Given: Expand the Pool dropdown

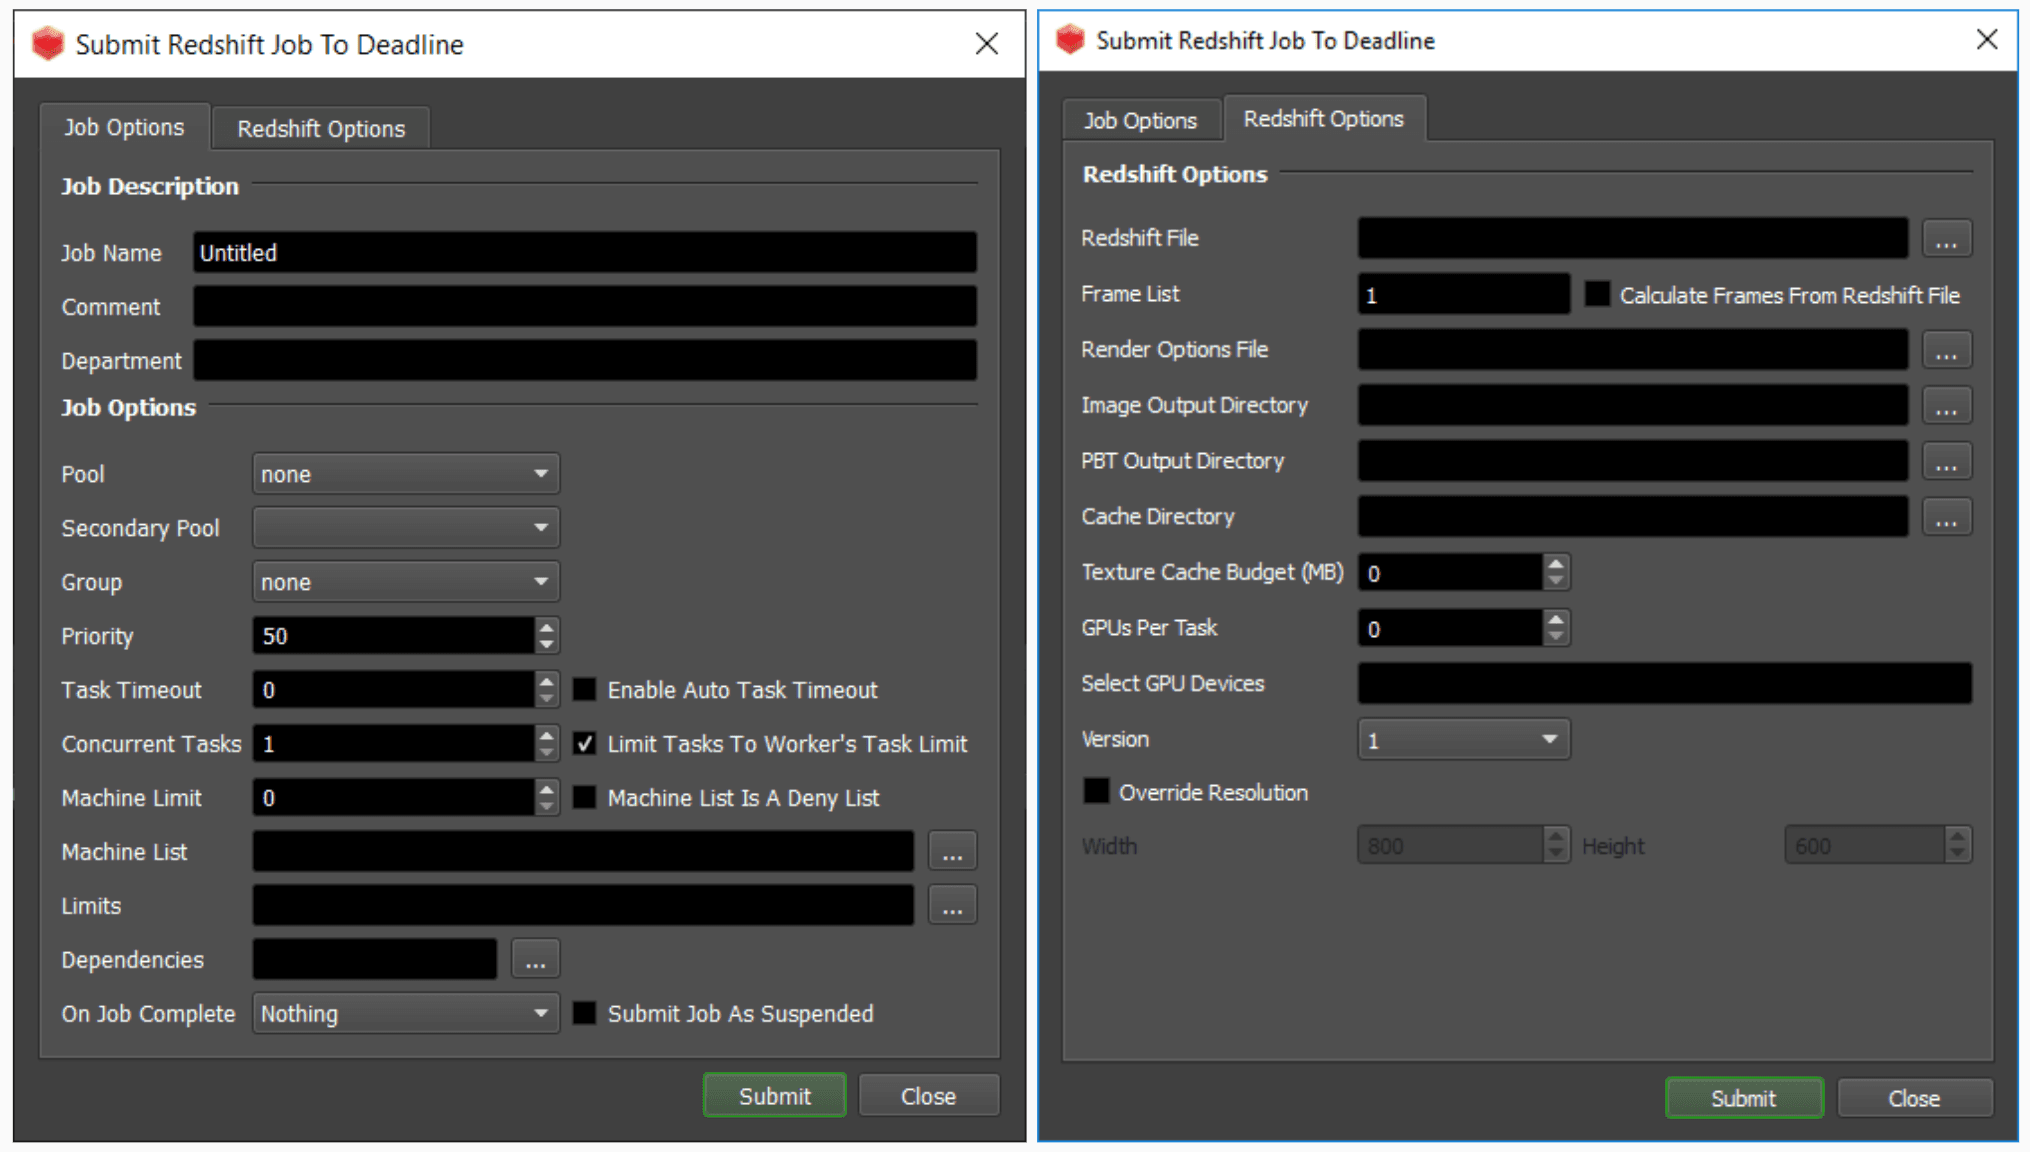Looking at the screenshot, I should pyautogui.click(x=405, y=474).
